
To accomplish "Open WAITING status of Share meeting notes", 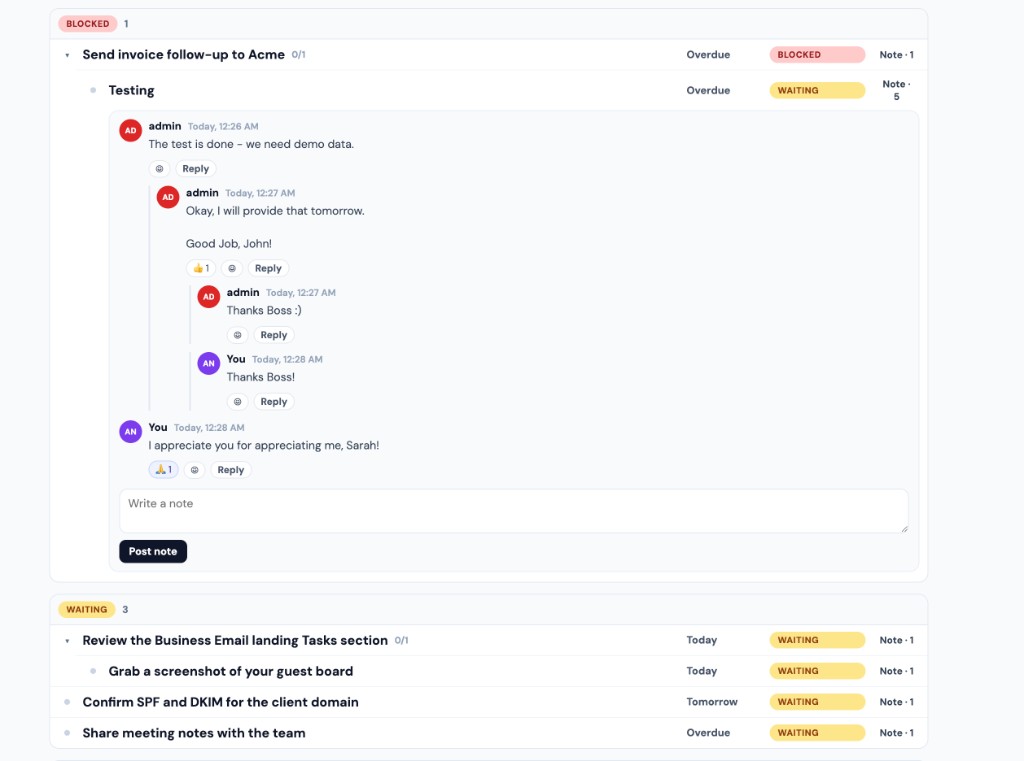I will (817, 733).
